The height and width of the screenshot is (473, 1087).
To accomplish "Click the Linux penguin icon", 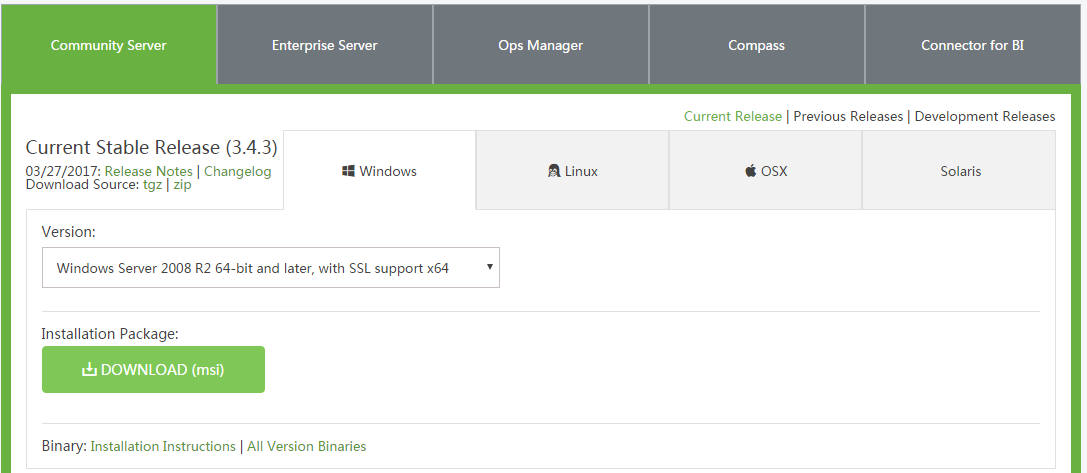I will coord(554,171).
